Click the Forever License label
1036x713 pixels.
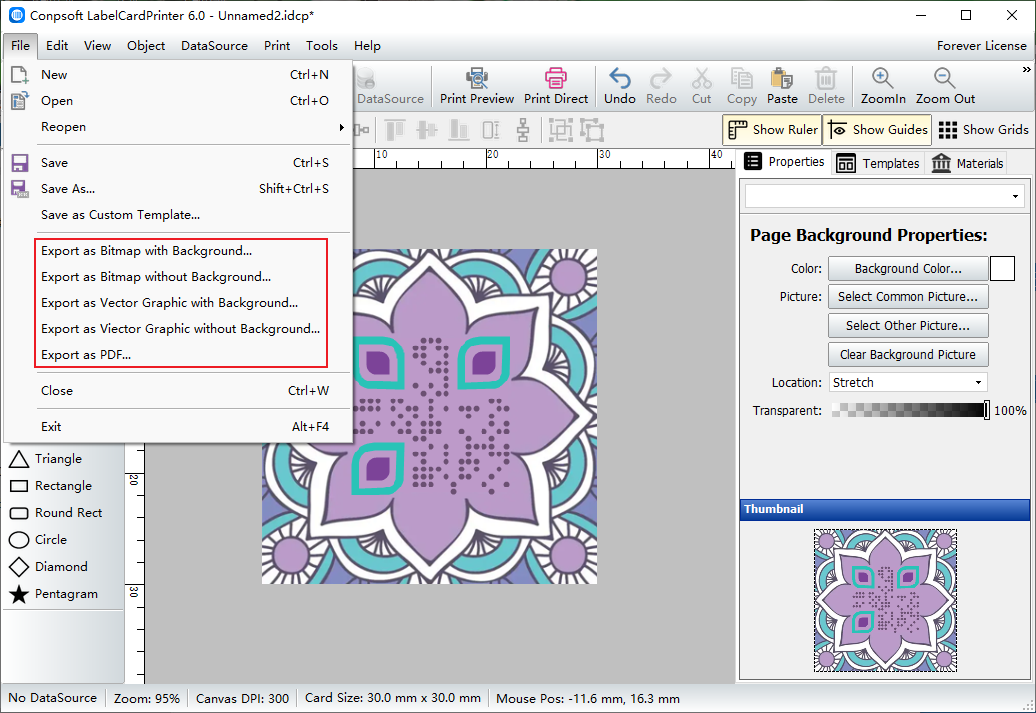[981, 46]
